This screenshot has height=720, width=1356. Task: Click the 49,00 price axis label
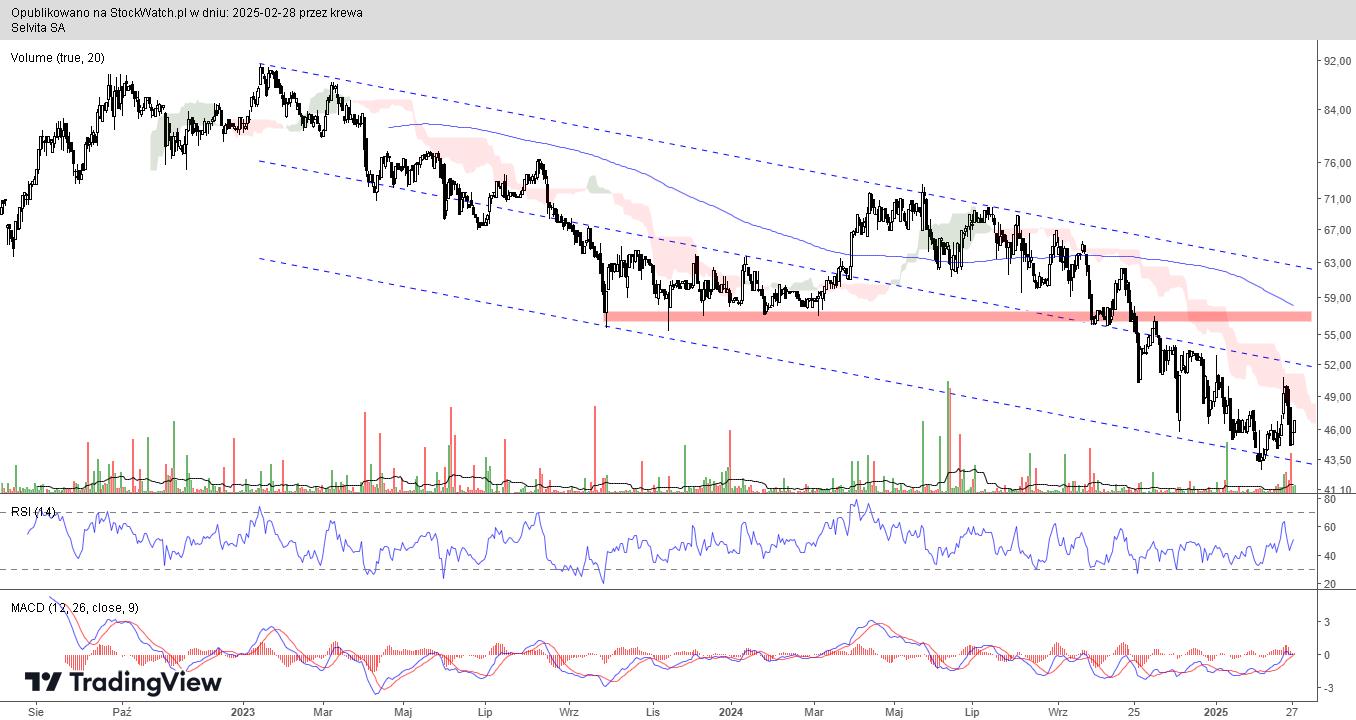(1336, 396)
